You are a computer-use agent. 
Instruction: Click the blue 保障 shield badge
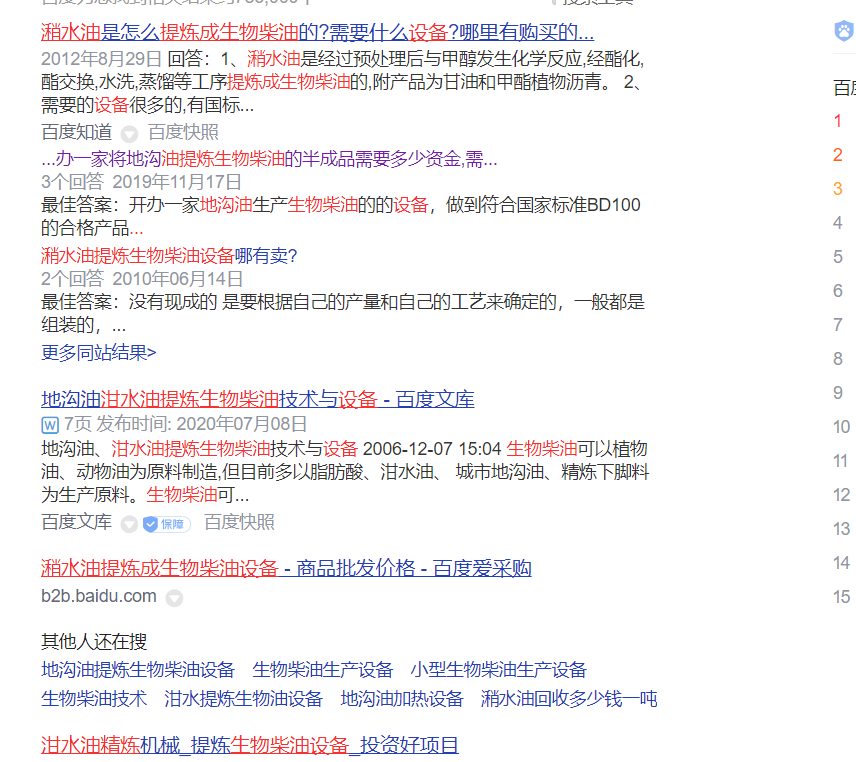coord(166,523)
